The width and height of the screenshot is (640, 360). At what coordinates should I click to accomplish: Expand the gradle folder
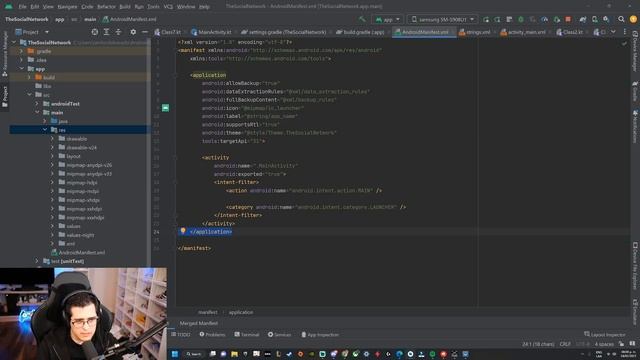click(x=21, y=51)
